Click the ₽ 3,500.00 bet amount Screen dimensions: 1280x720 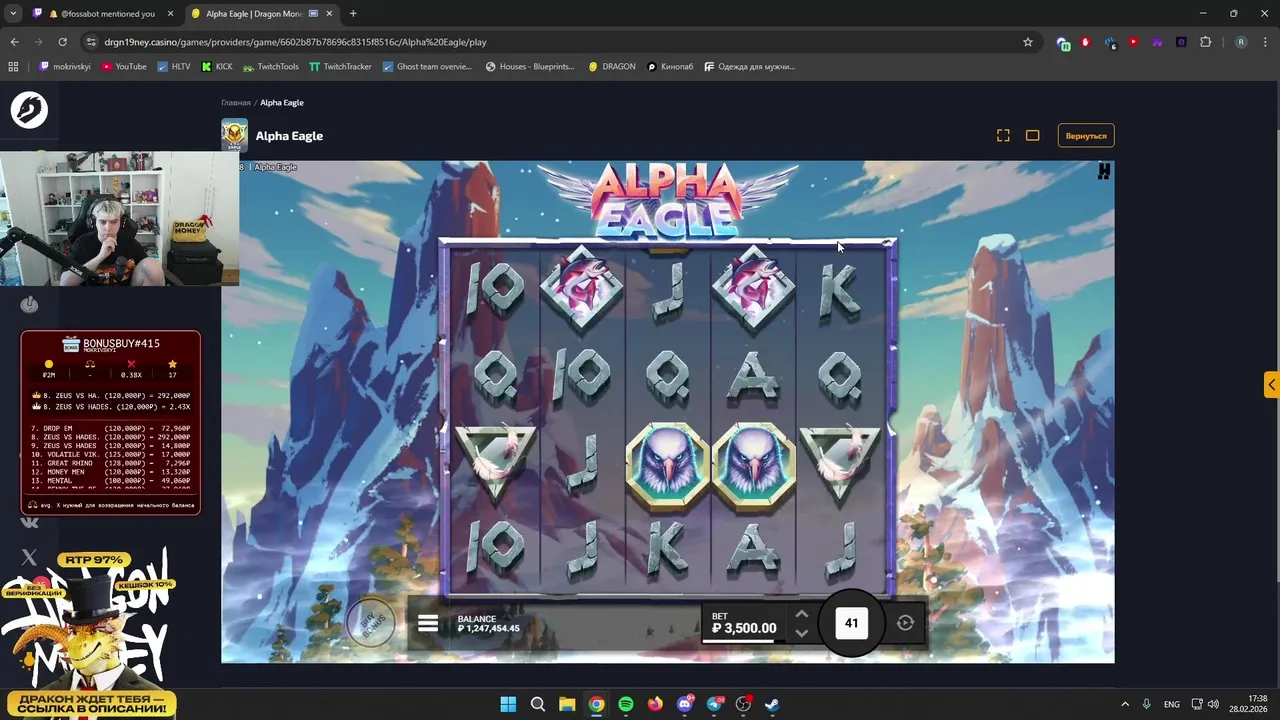click(744, 628)
